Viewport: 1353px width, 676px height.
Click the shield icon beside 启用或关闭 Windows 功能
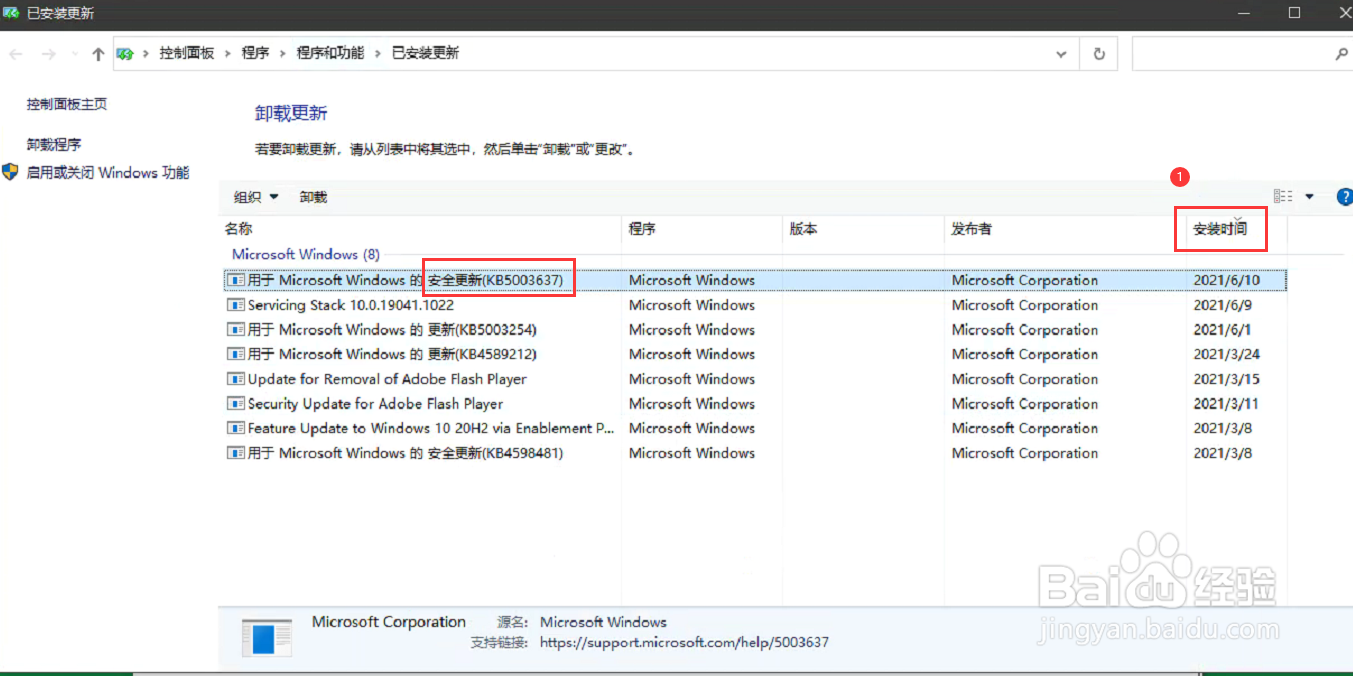click(x=10, y=171)
